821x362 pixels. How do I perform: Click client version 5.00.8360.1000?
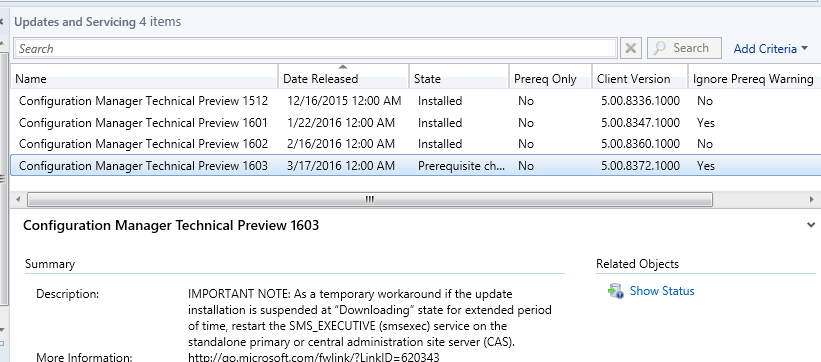pyautogui.click(x=640, y=144)
